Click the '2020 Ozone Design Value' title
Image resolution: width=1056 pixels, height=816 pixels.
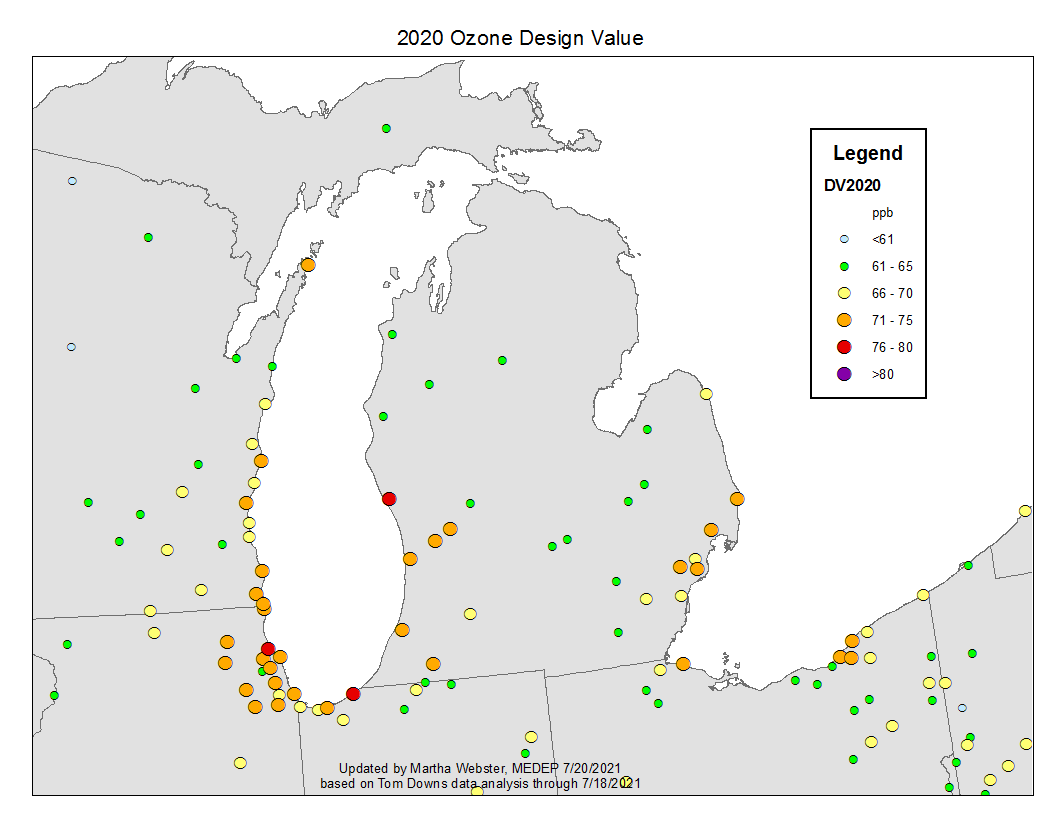(520, 38)
